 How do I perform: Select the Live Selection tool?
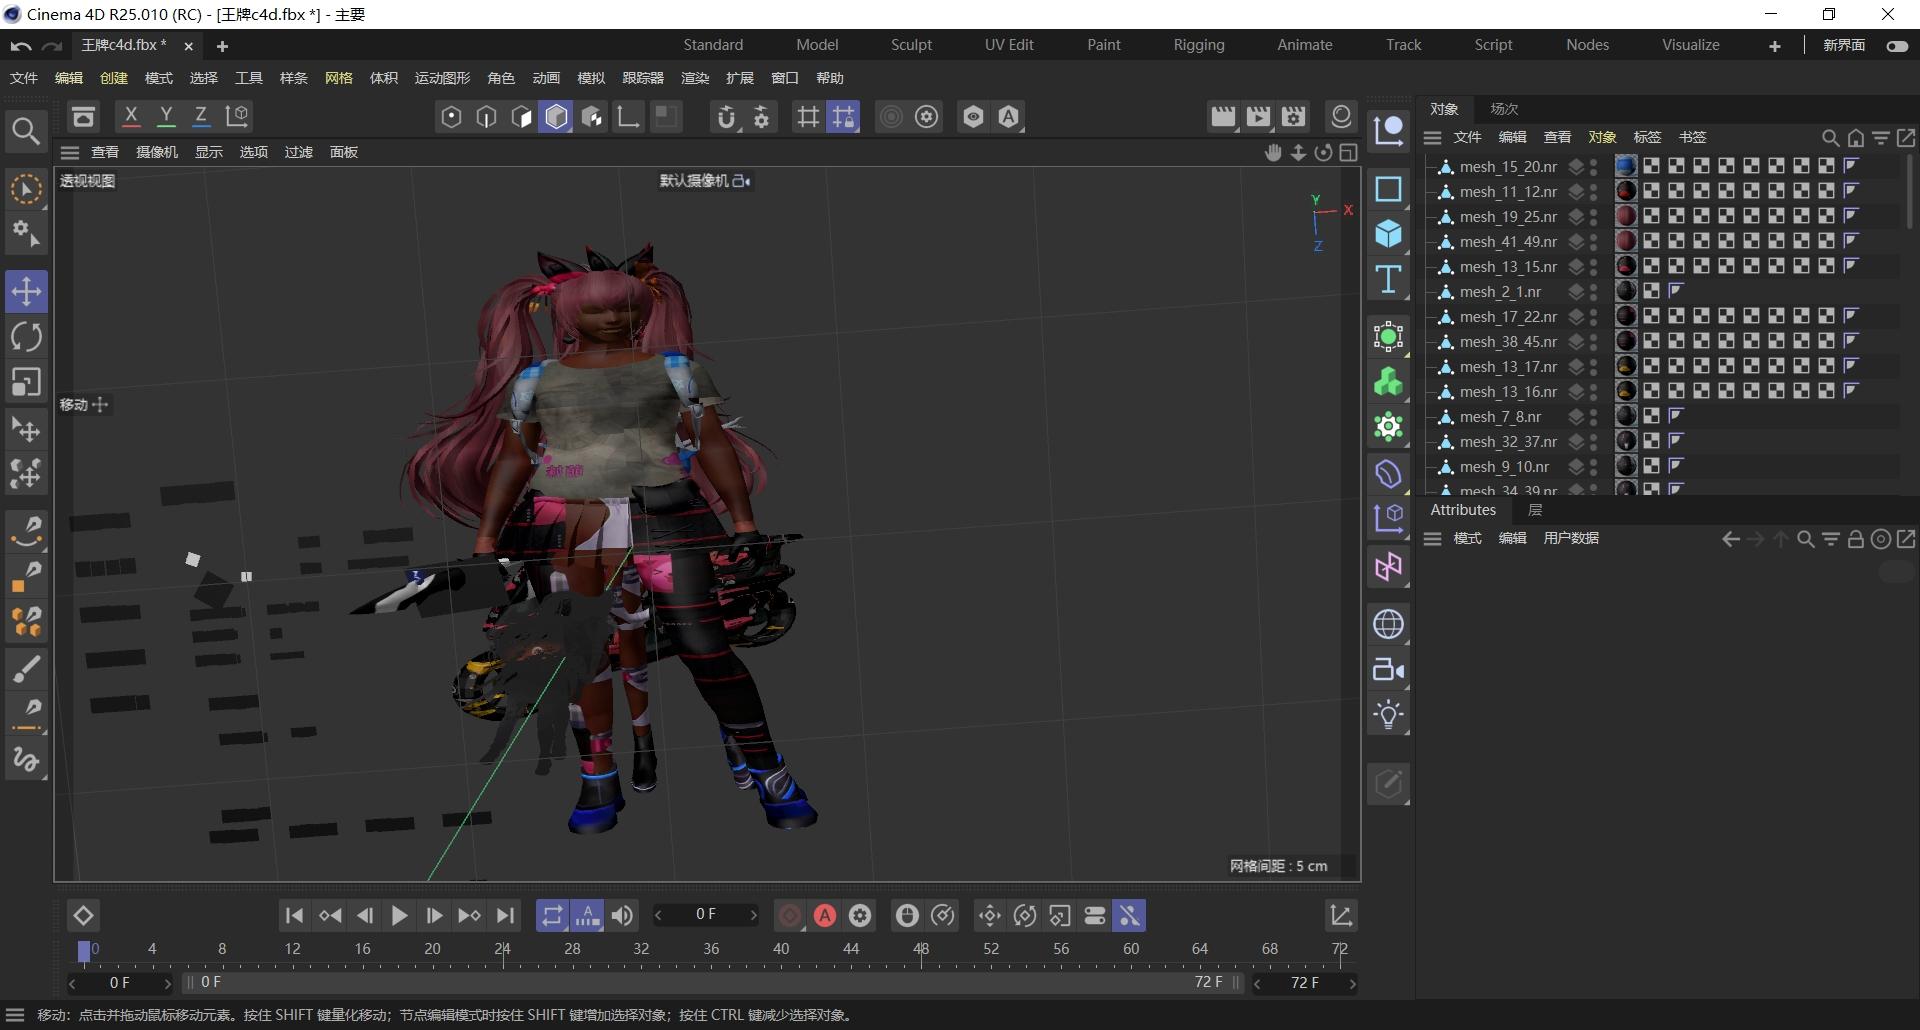pos(26,189)
